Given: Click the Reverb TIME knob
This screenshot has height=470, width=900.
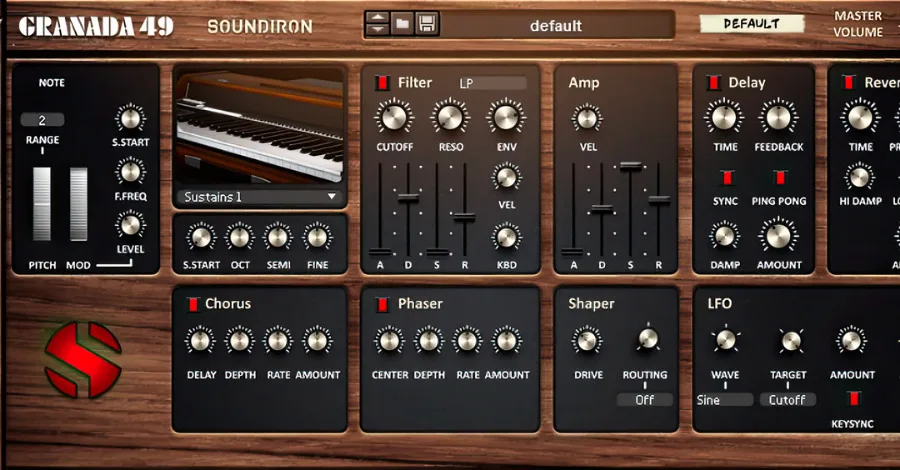Looking at the screenshot, I should pos(860,117).
